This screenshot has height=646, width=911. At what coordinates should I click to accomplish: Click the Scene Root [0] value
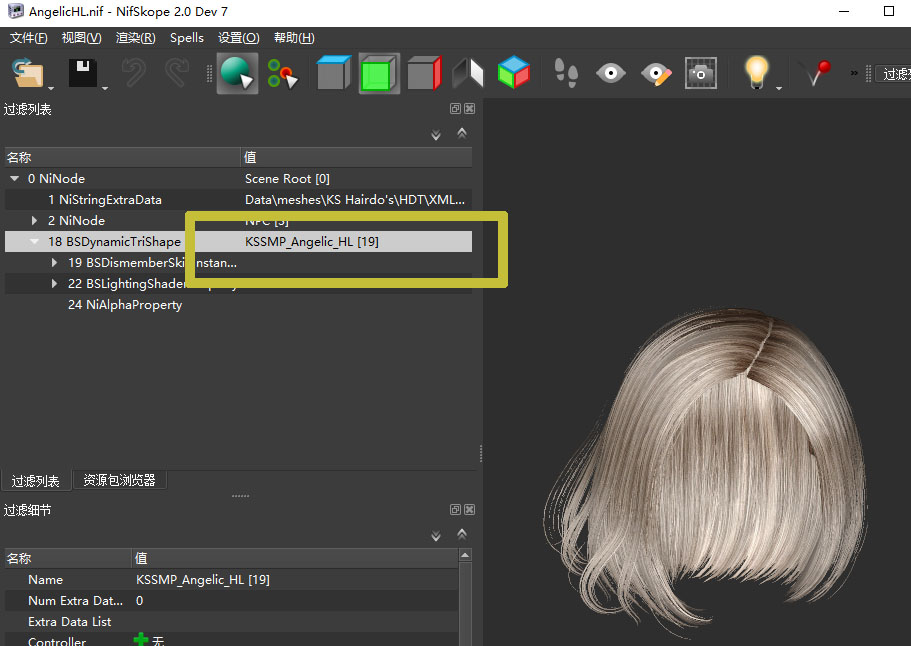tap(287, 178)
